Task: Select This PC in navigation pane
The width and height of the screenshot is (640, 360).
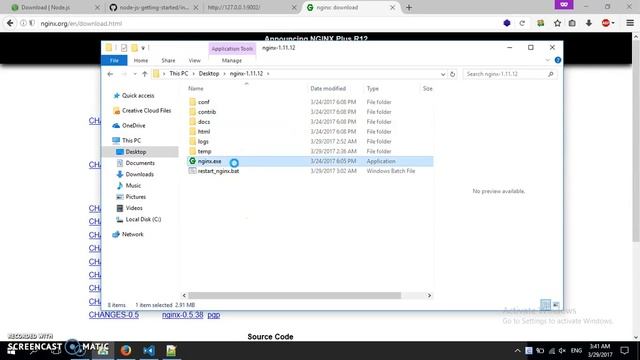Action: point(131,140)
